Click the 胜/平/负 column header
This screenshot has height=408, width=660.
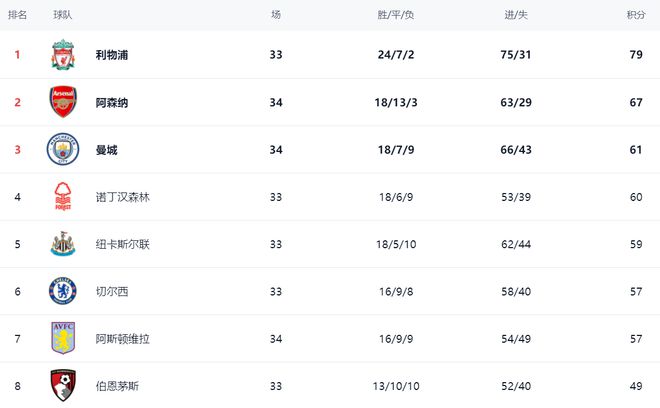[x=396, y=15]
